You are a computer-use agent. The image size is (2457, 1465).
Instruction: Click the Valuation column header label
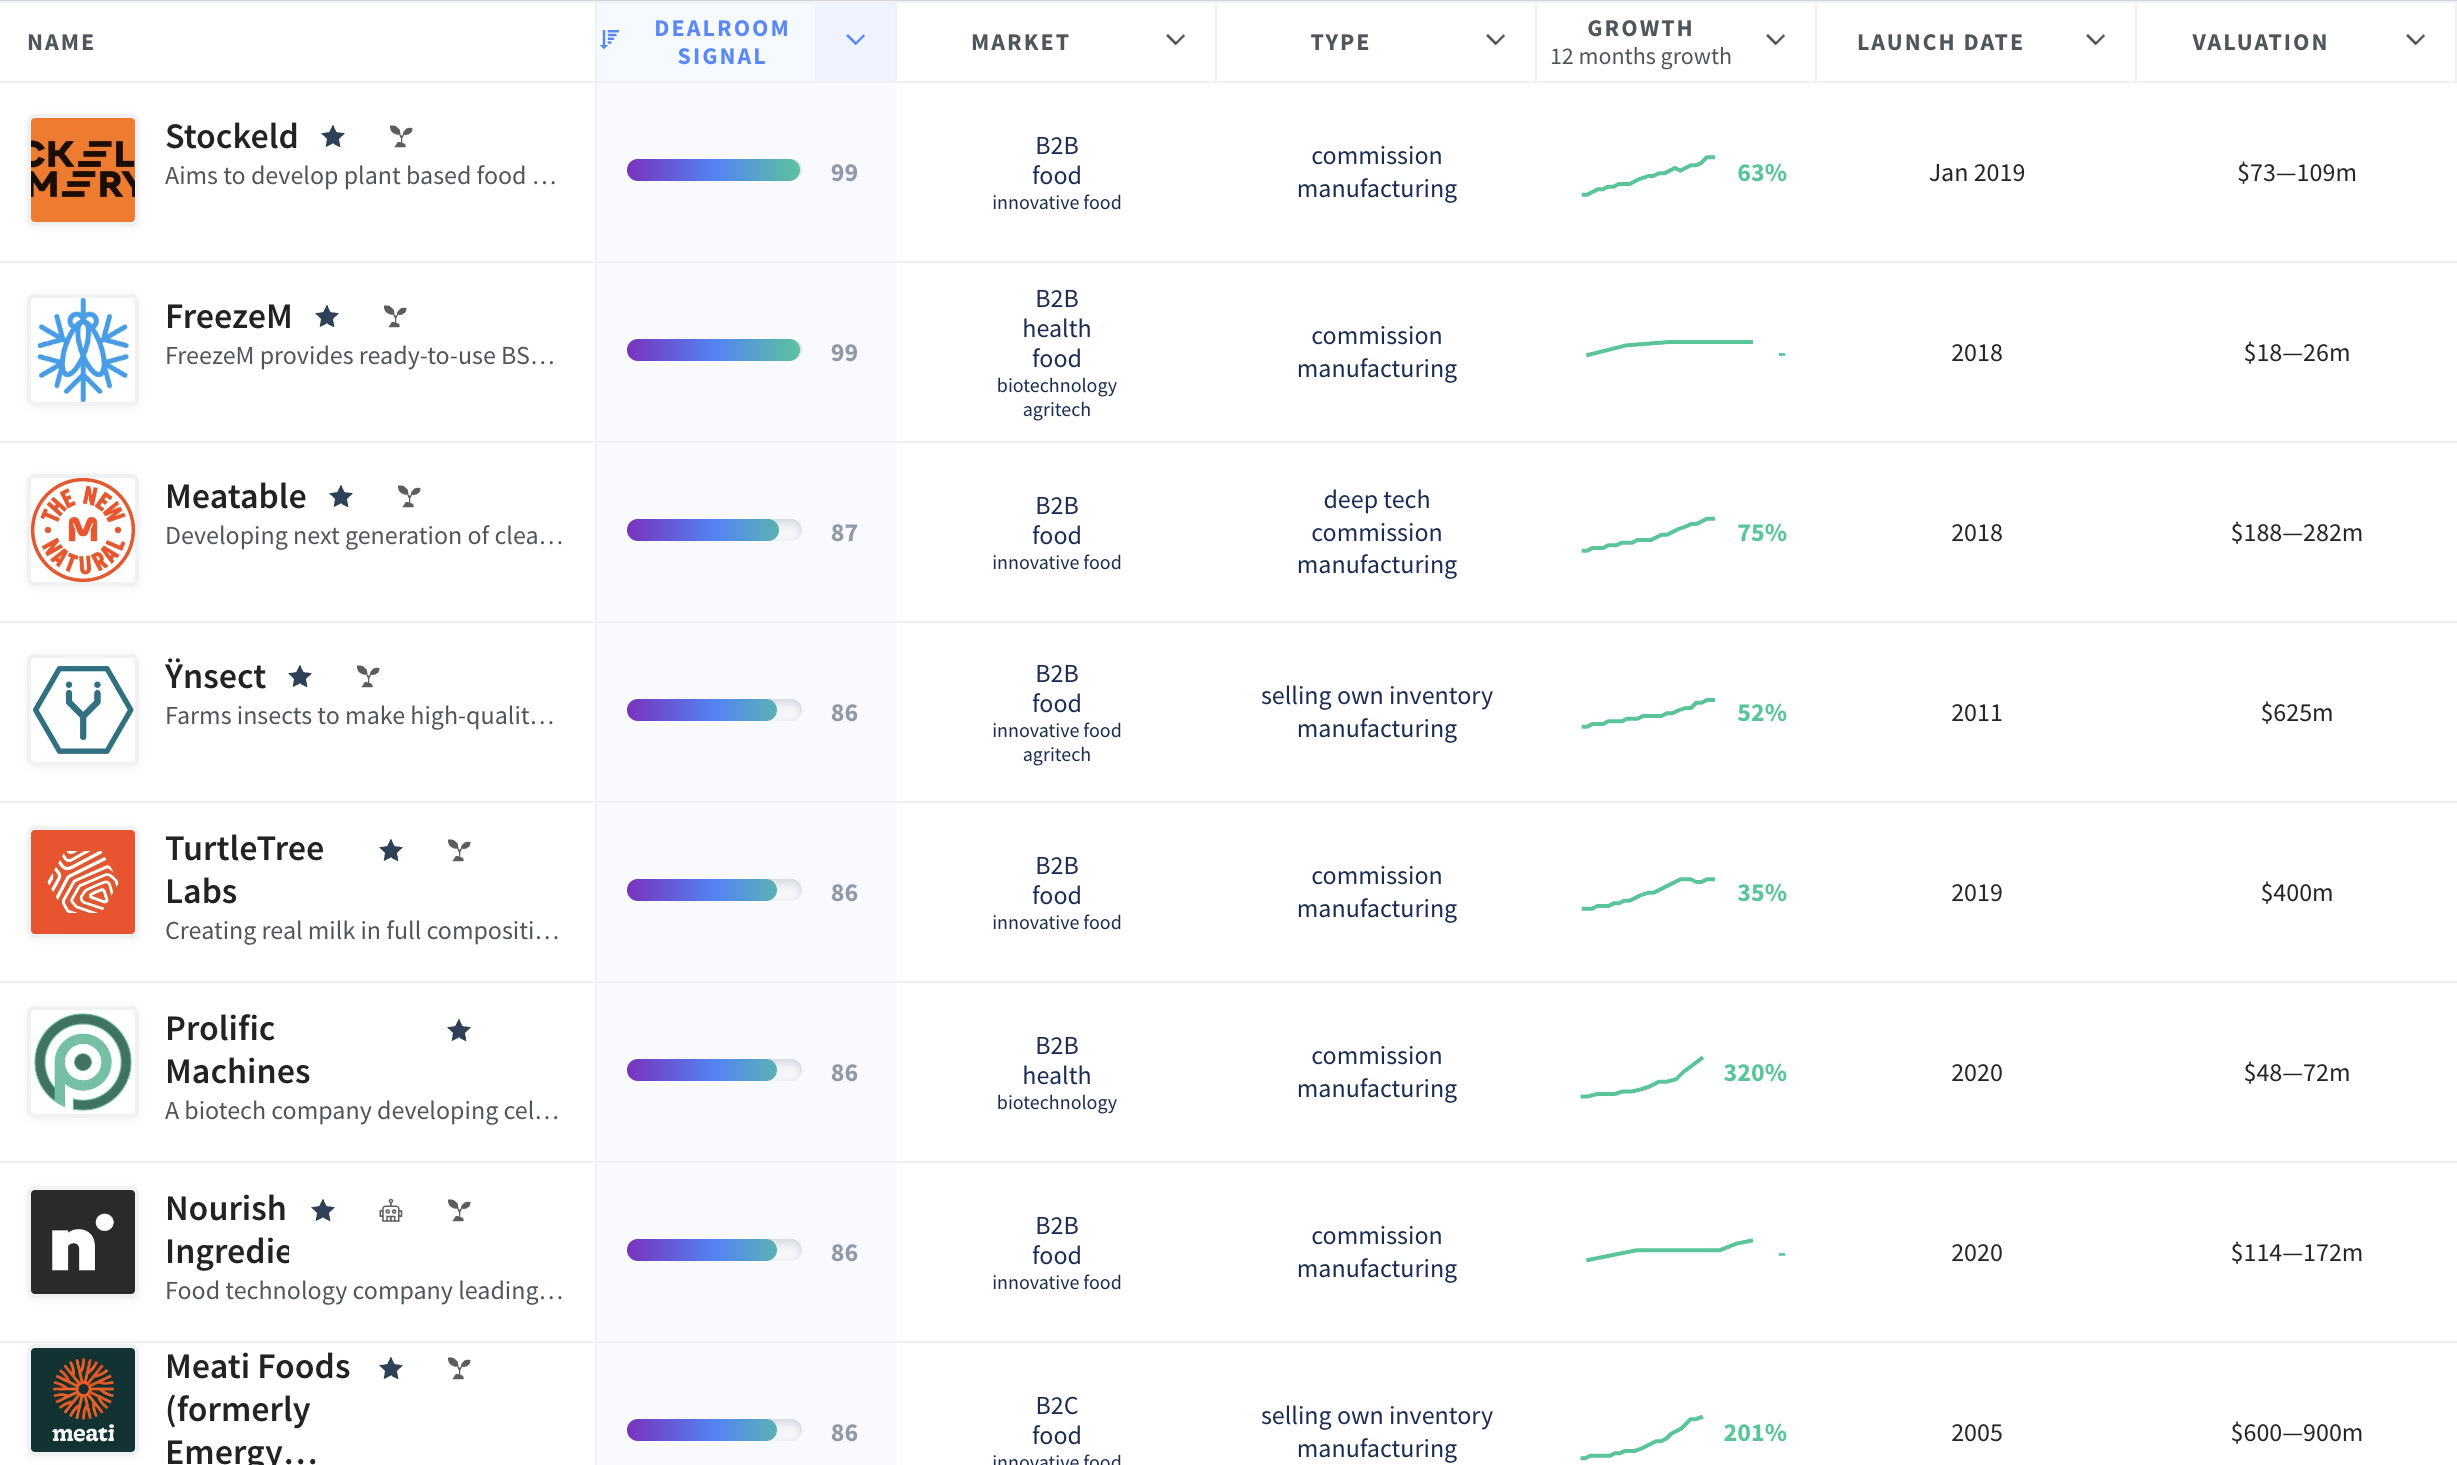tap(2260, 42)
